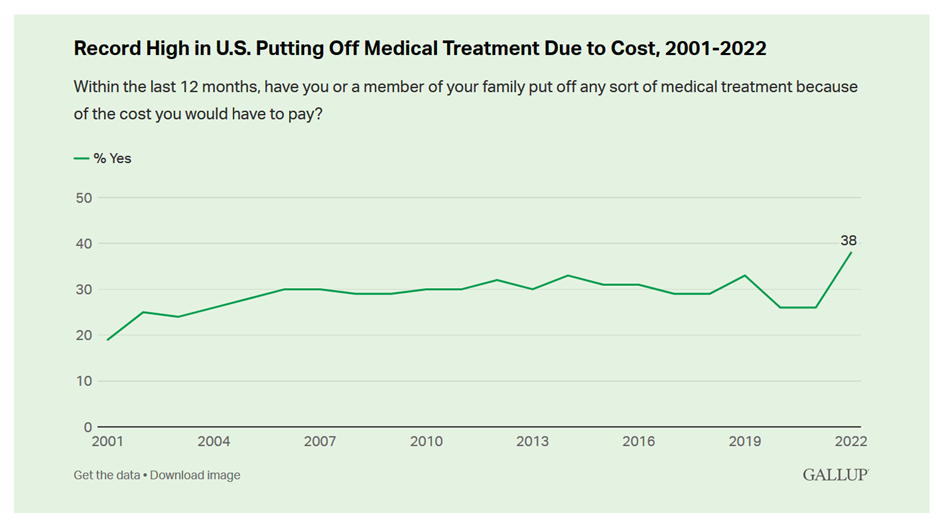Viewport: 936px width, 521px height.
Task: Click the 20 label on the y-axis
Action: pos(83,335)
